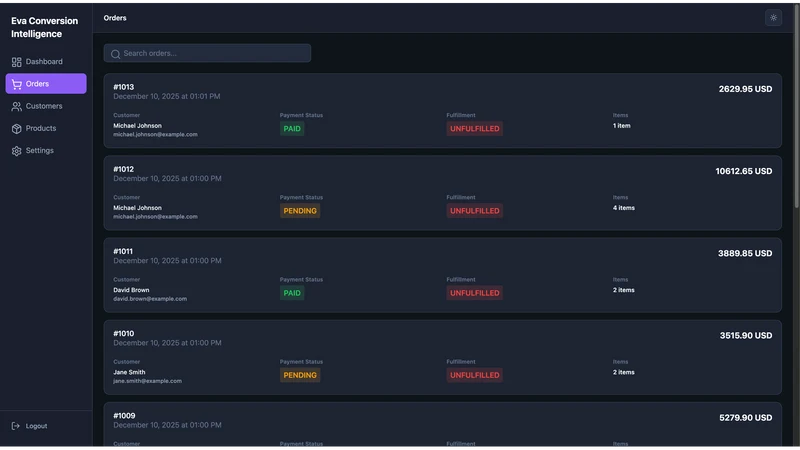Open the Dashboard menu item
The height and width of the screenshot is (450, 800).
tap(46, 62)
